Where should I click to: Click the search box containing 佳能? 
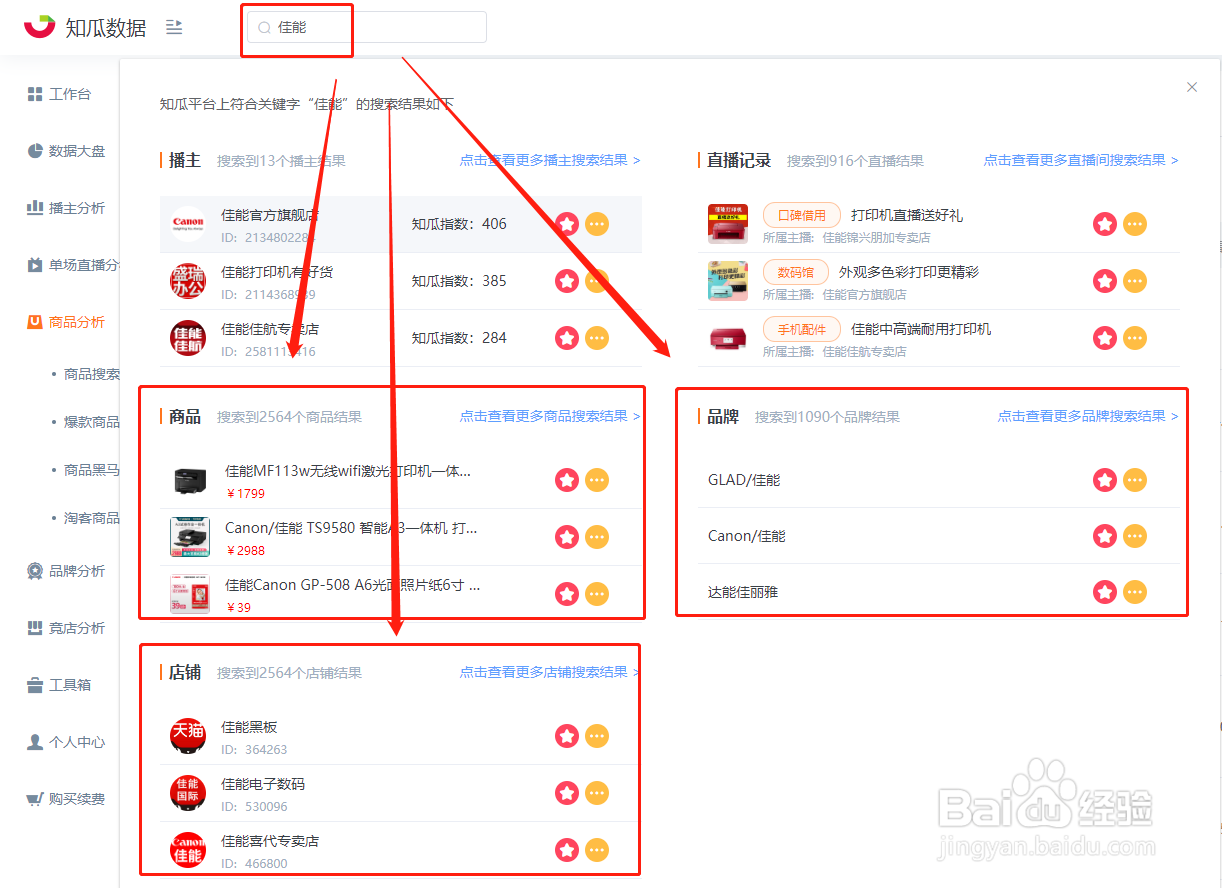366,27
